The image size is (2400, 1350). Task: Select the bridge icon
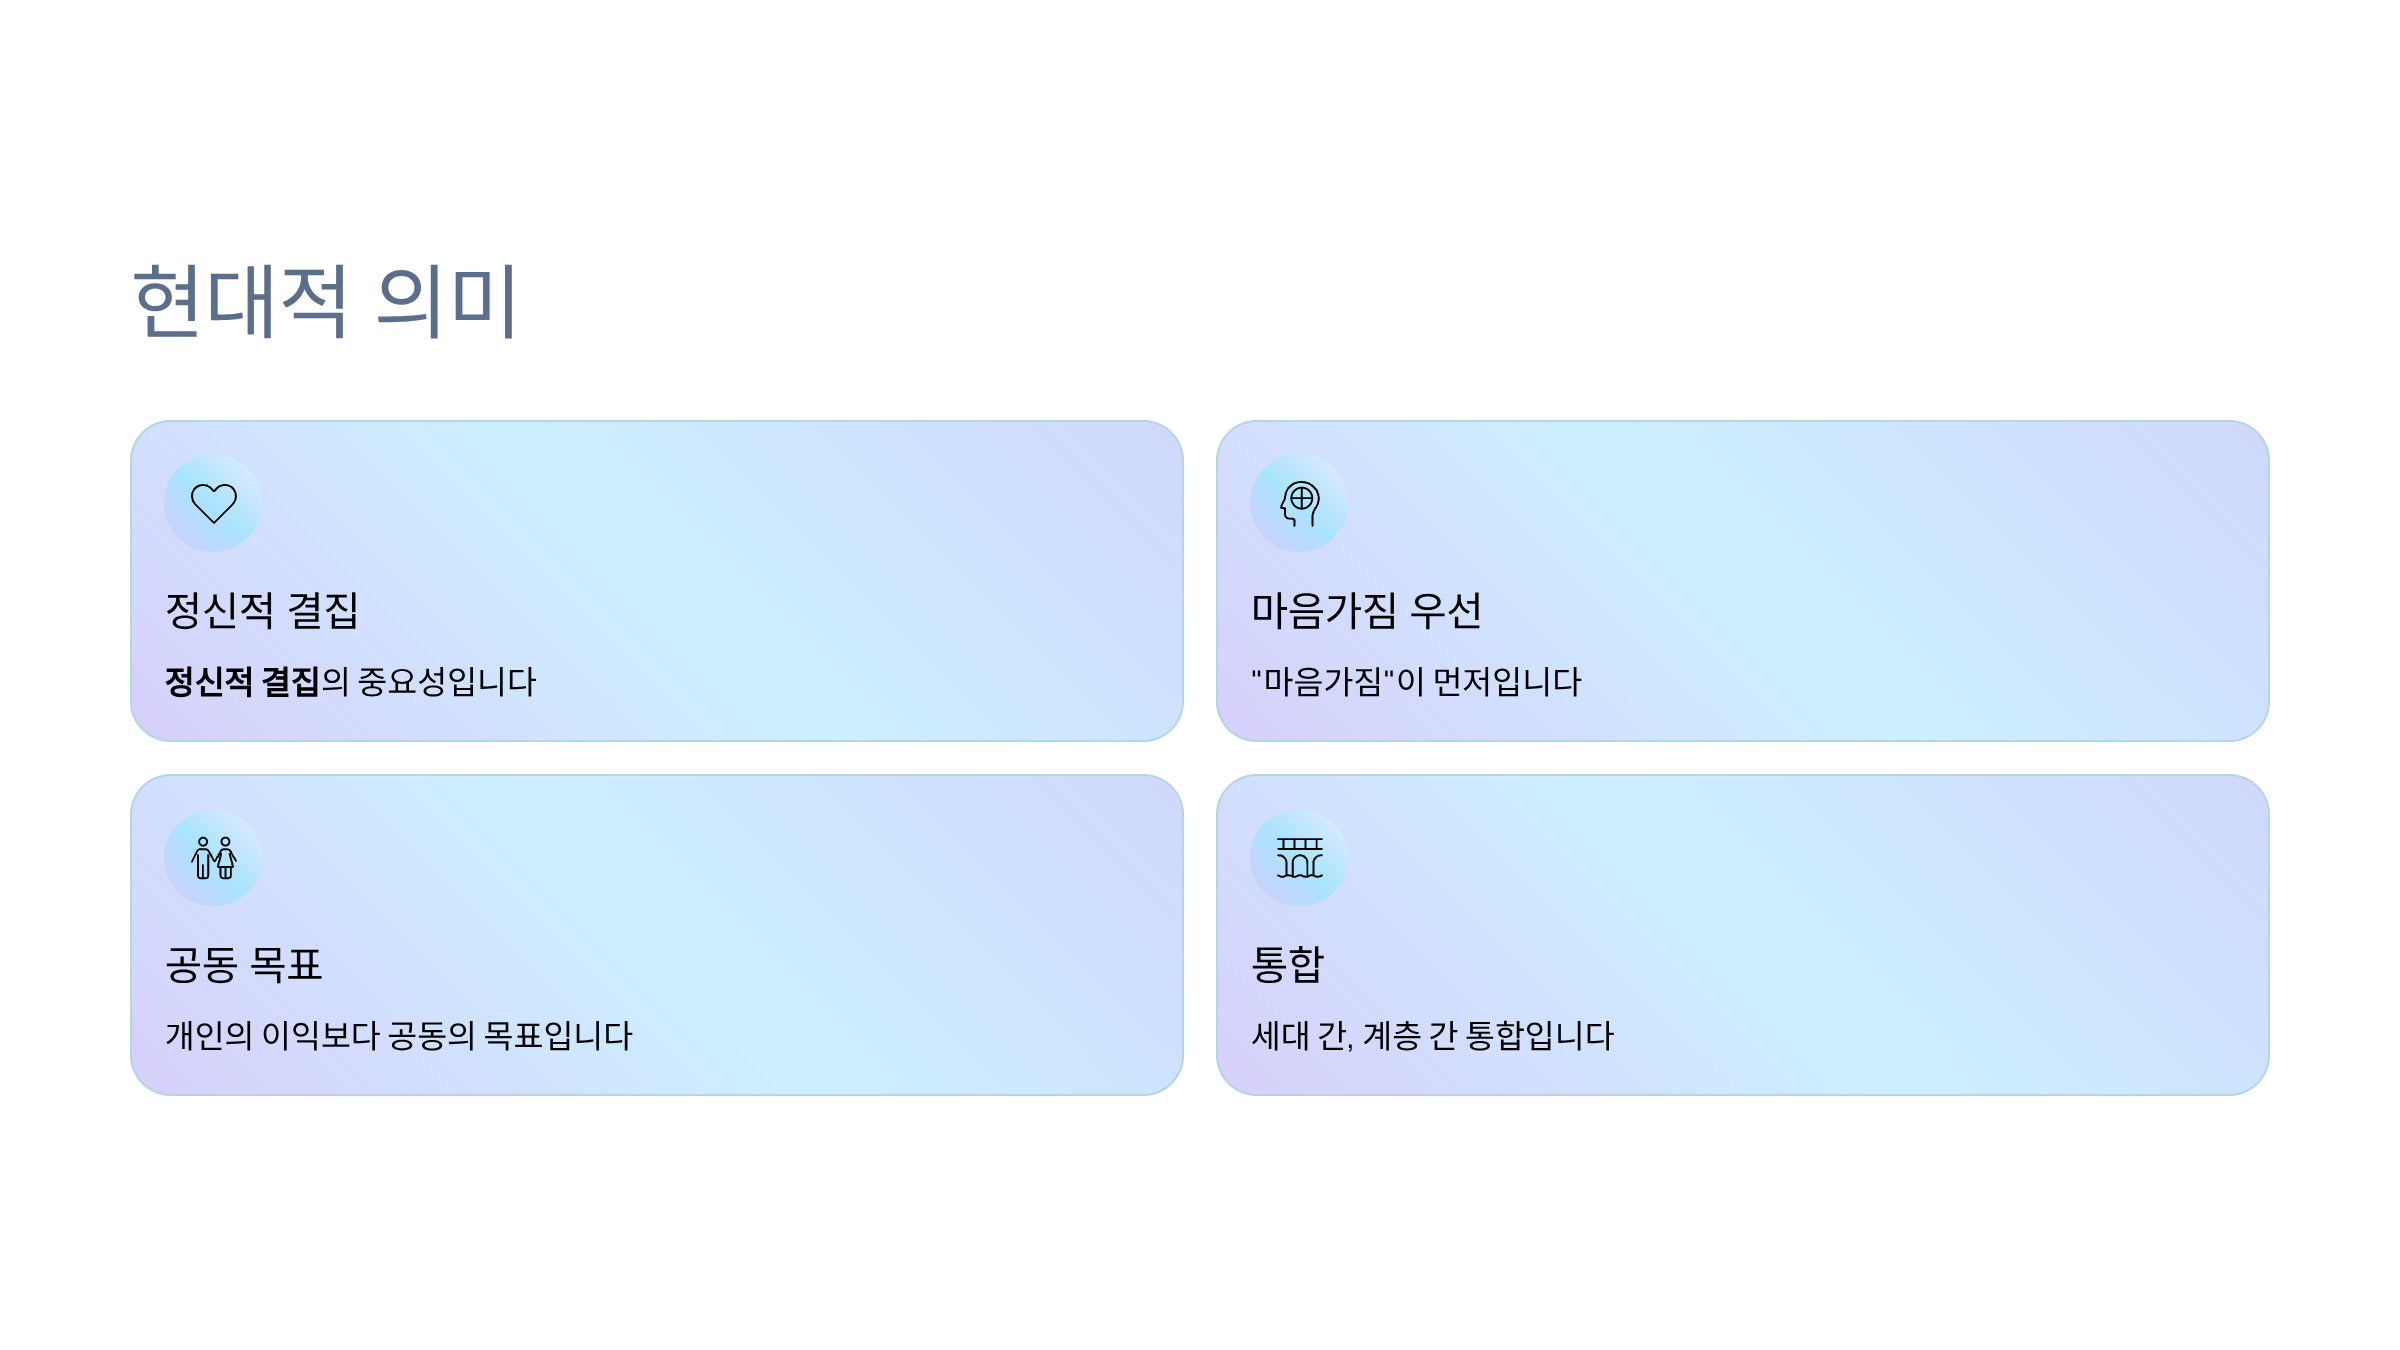(x=1299, y=858)
